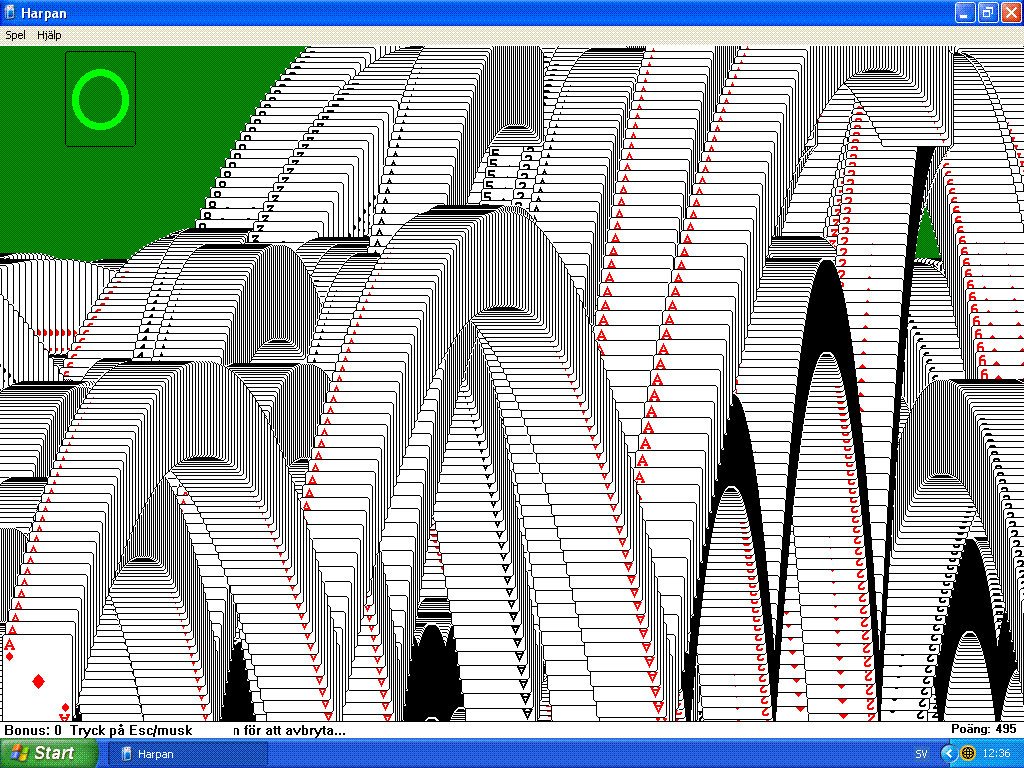The height and width of the screenshot is (768, 1024).
Task: Click the empty deck slot with green circle
Action: click(x=101, y=99)
